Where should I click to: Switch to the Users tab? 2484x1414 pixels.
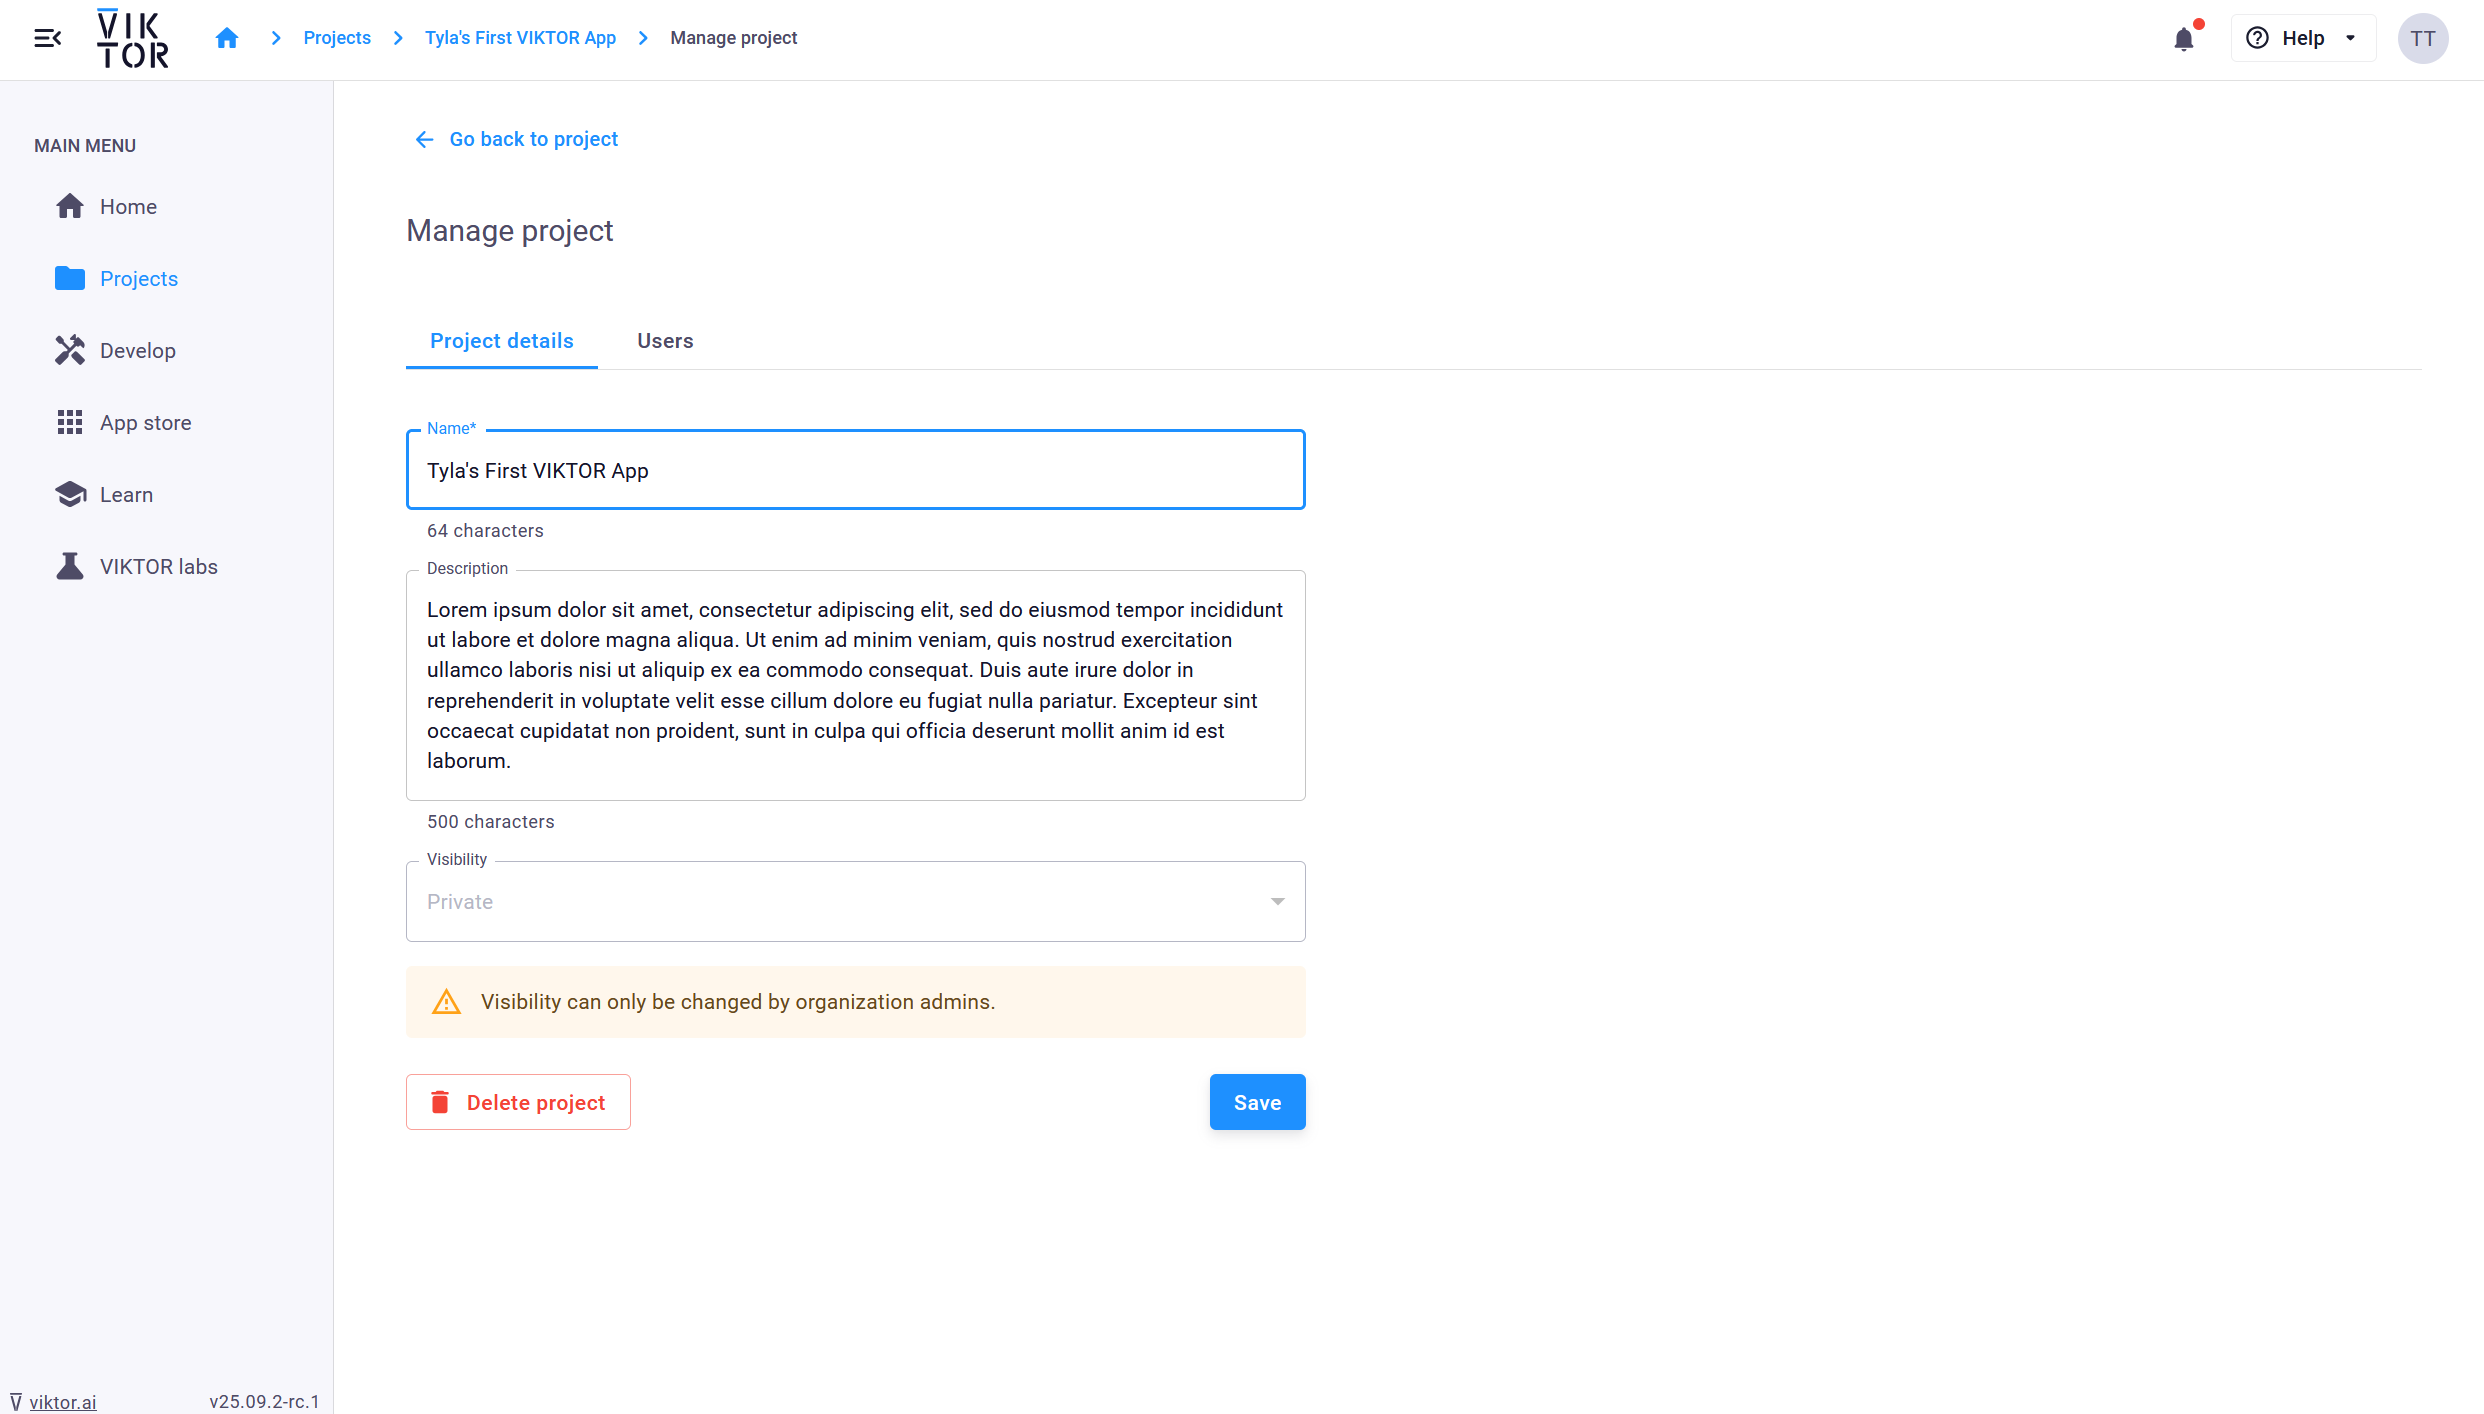(665, 341)
